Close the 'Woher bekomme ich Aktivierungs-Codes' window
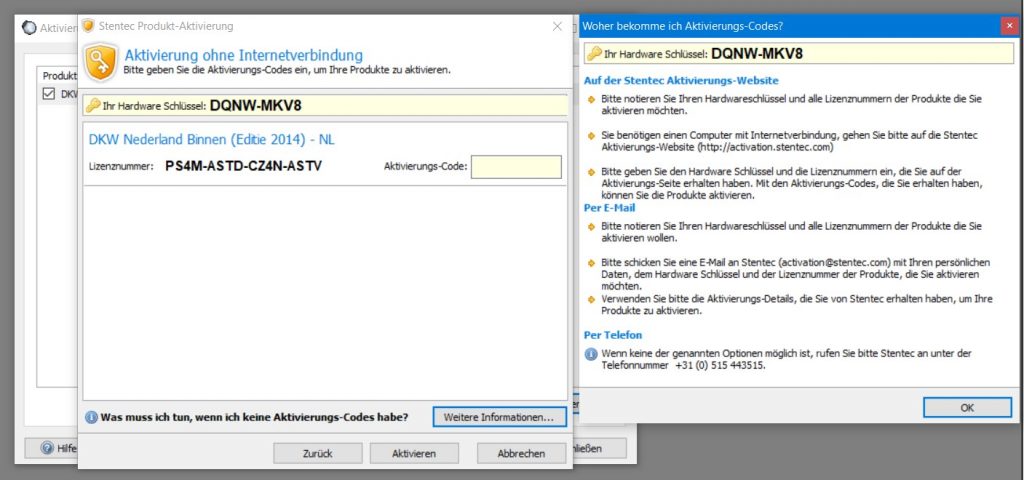Viewport: 1024px width, 480px height. (1009, 25)
